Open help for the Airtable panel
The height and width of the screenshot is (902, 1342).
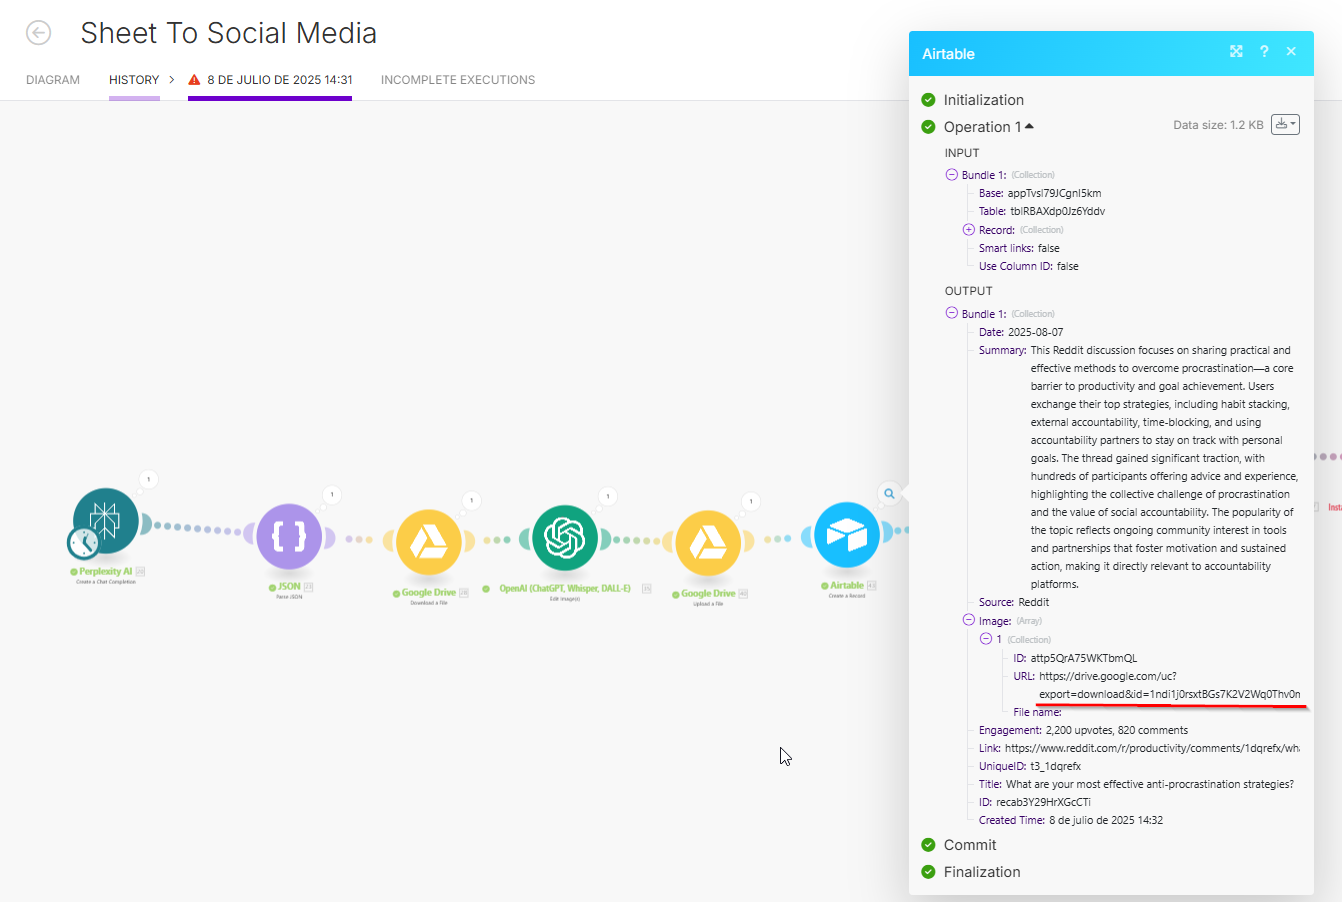click(x=1264, y=52)
